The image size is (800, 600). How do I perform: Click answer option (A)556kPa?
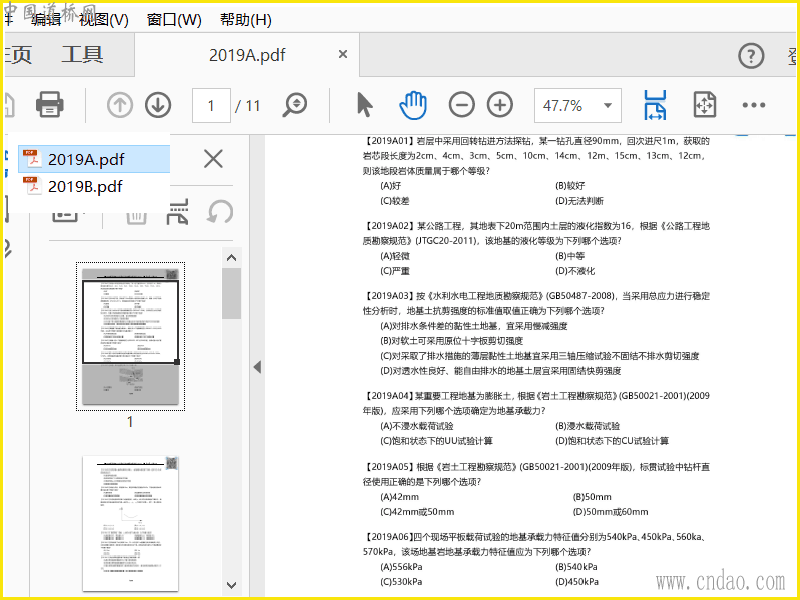[x=402, y=567]
